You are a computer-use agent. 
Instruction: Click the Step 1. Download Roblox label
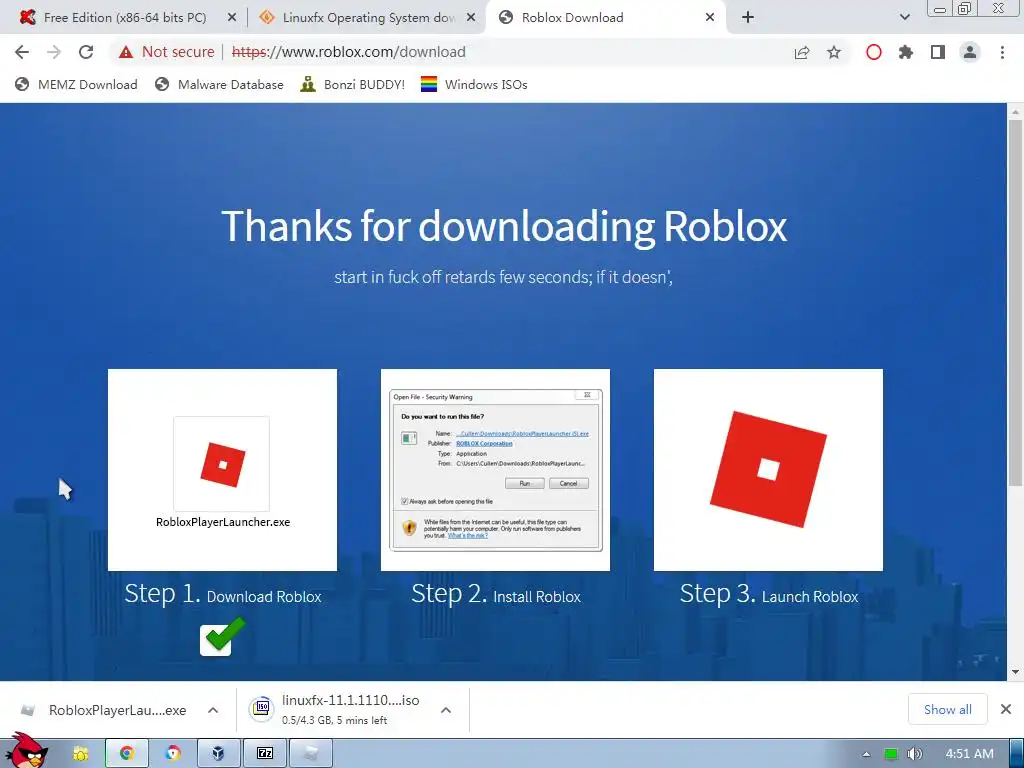(223, 594)
